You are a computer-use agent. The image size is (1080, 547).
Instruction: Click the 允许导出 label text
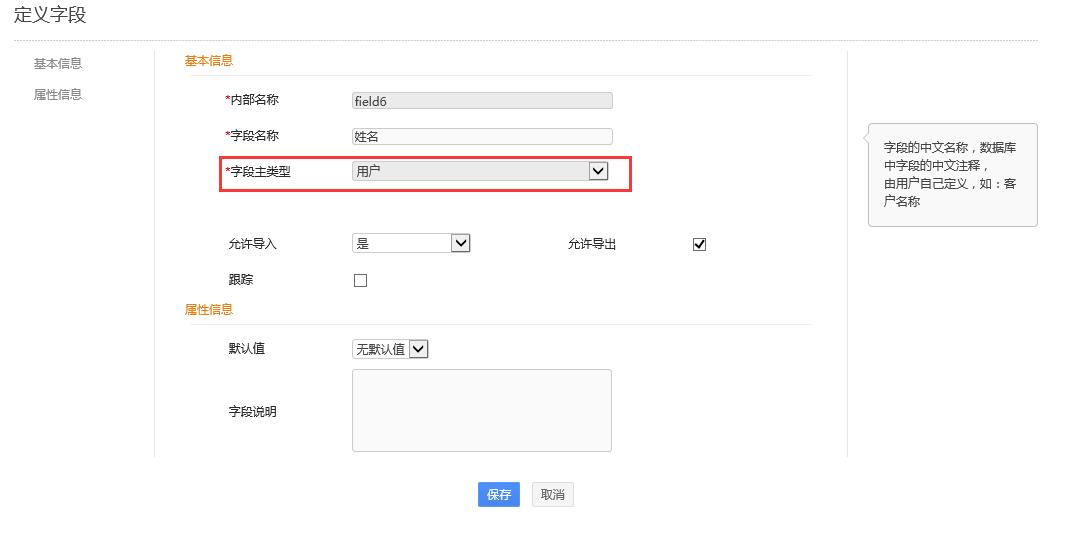point(592,245)
